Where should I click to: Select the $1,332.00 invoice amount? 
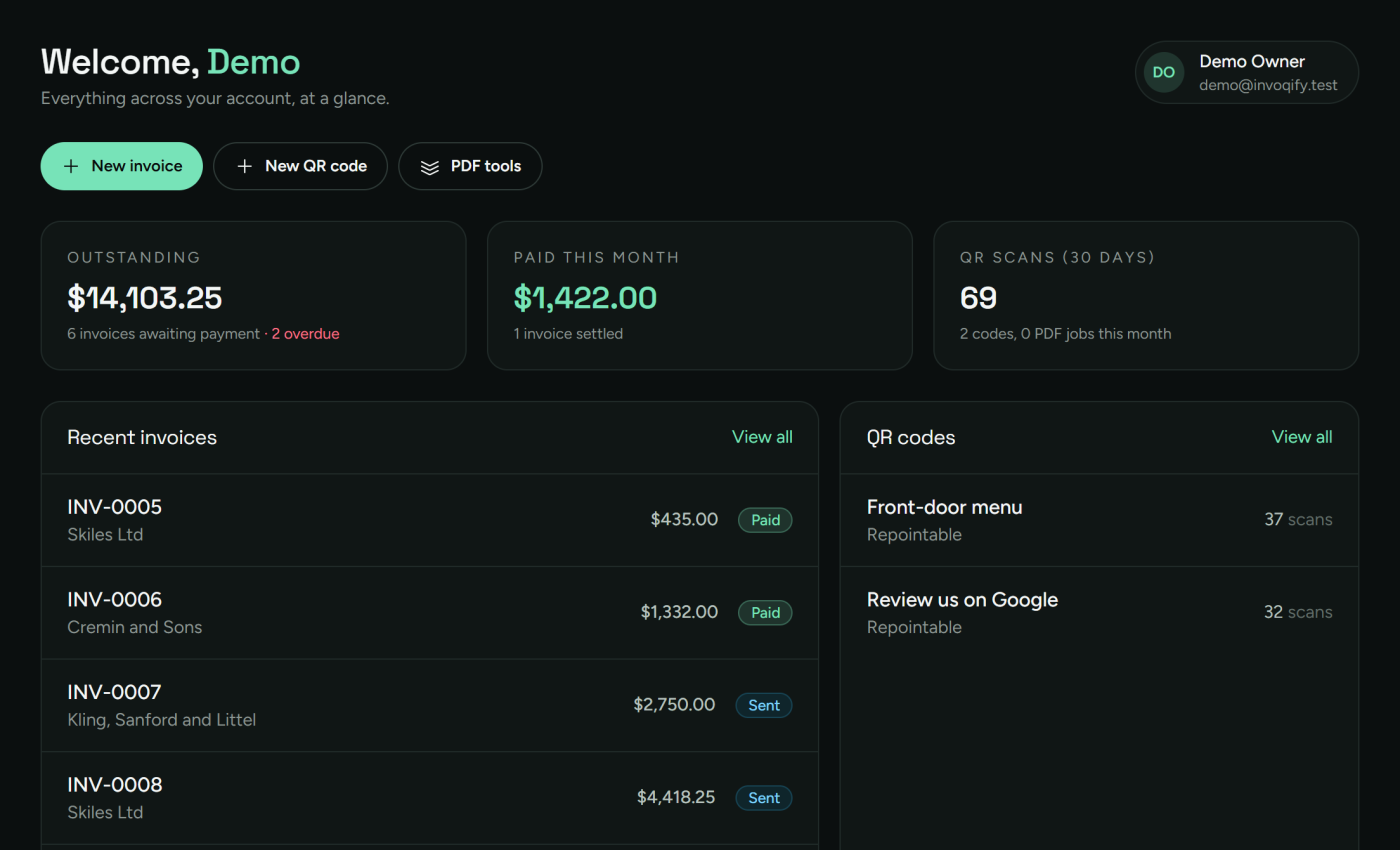tap(679, 612)
